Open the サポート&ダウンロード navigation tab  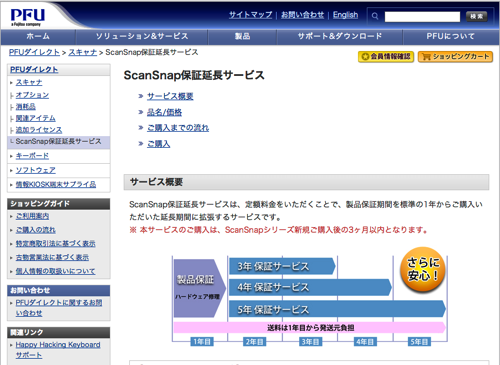[x=340, y=36]
